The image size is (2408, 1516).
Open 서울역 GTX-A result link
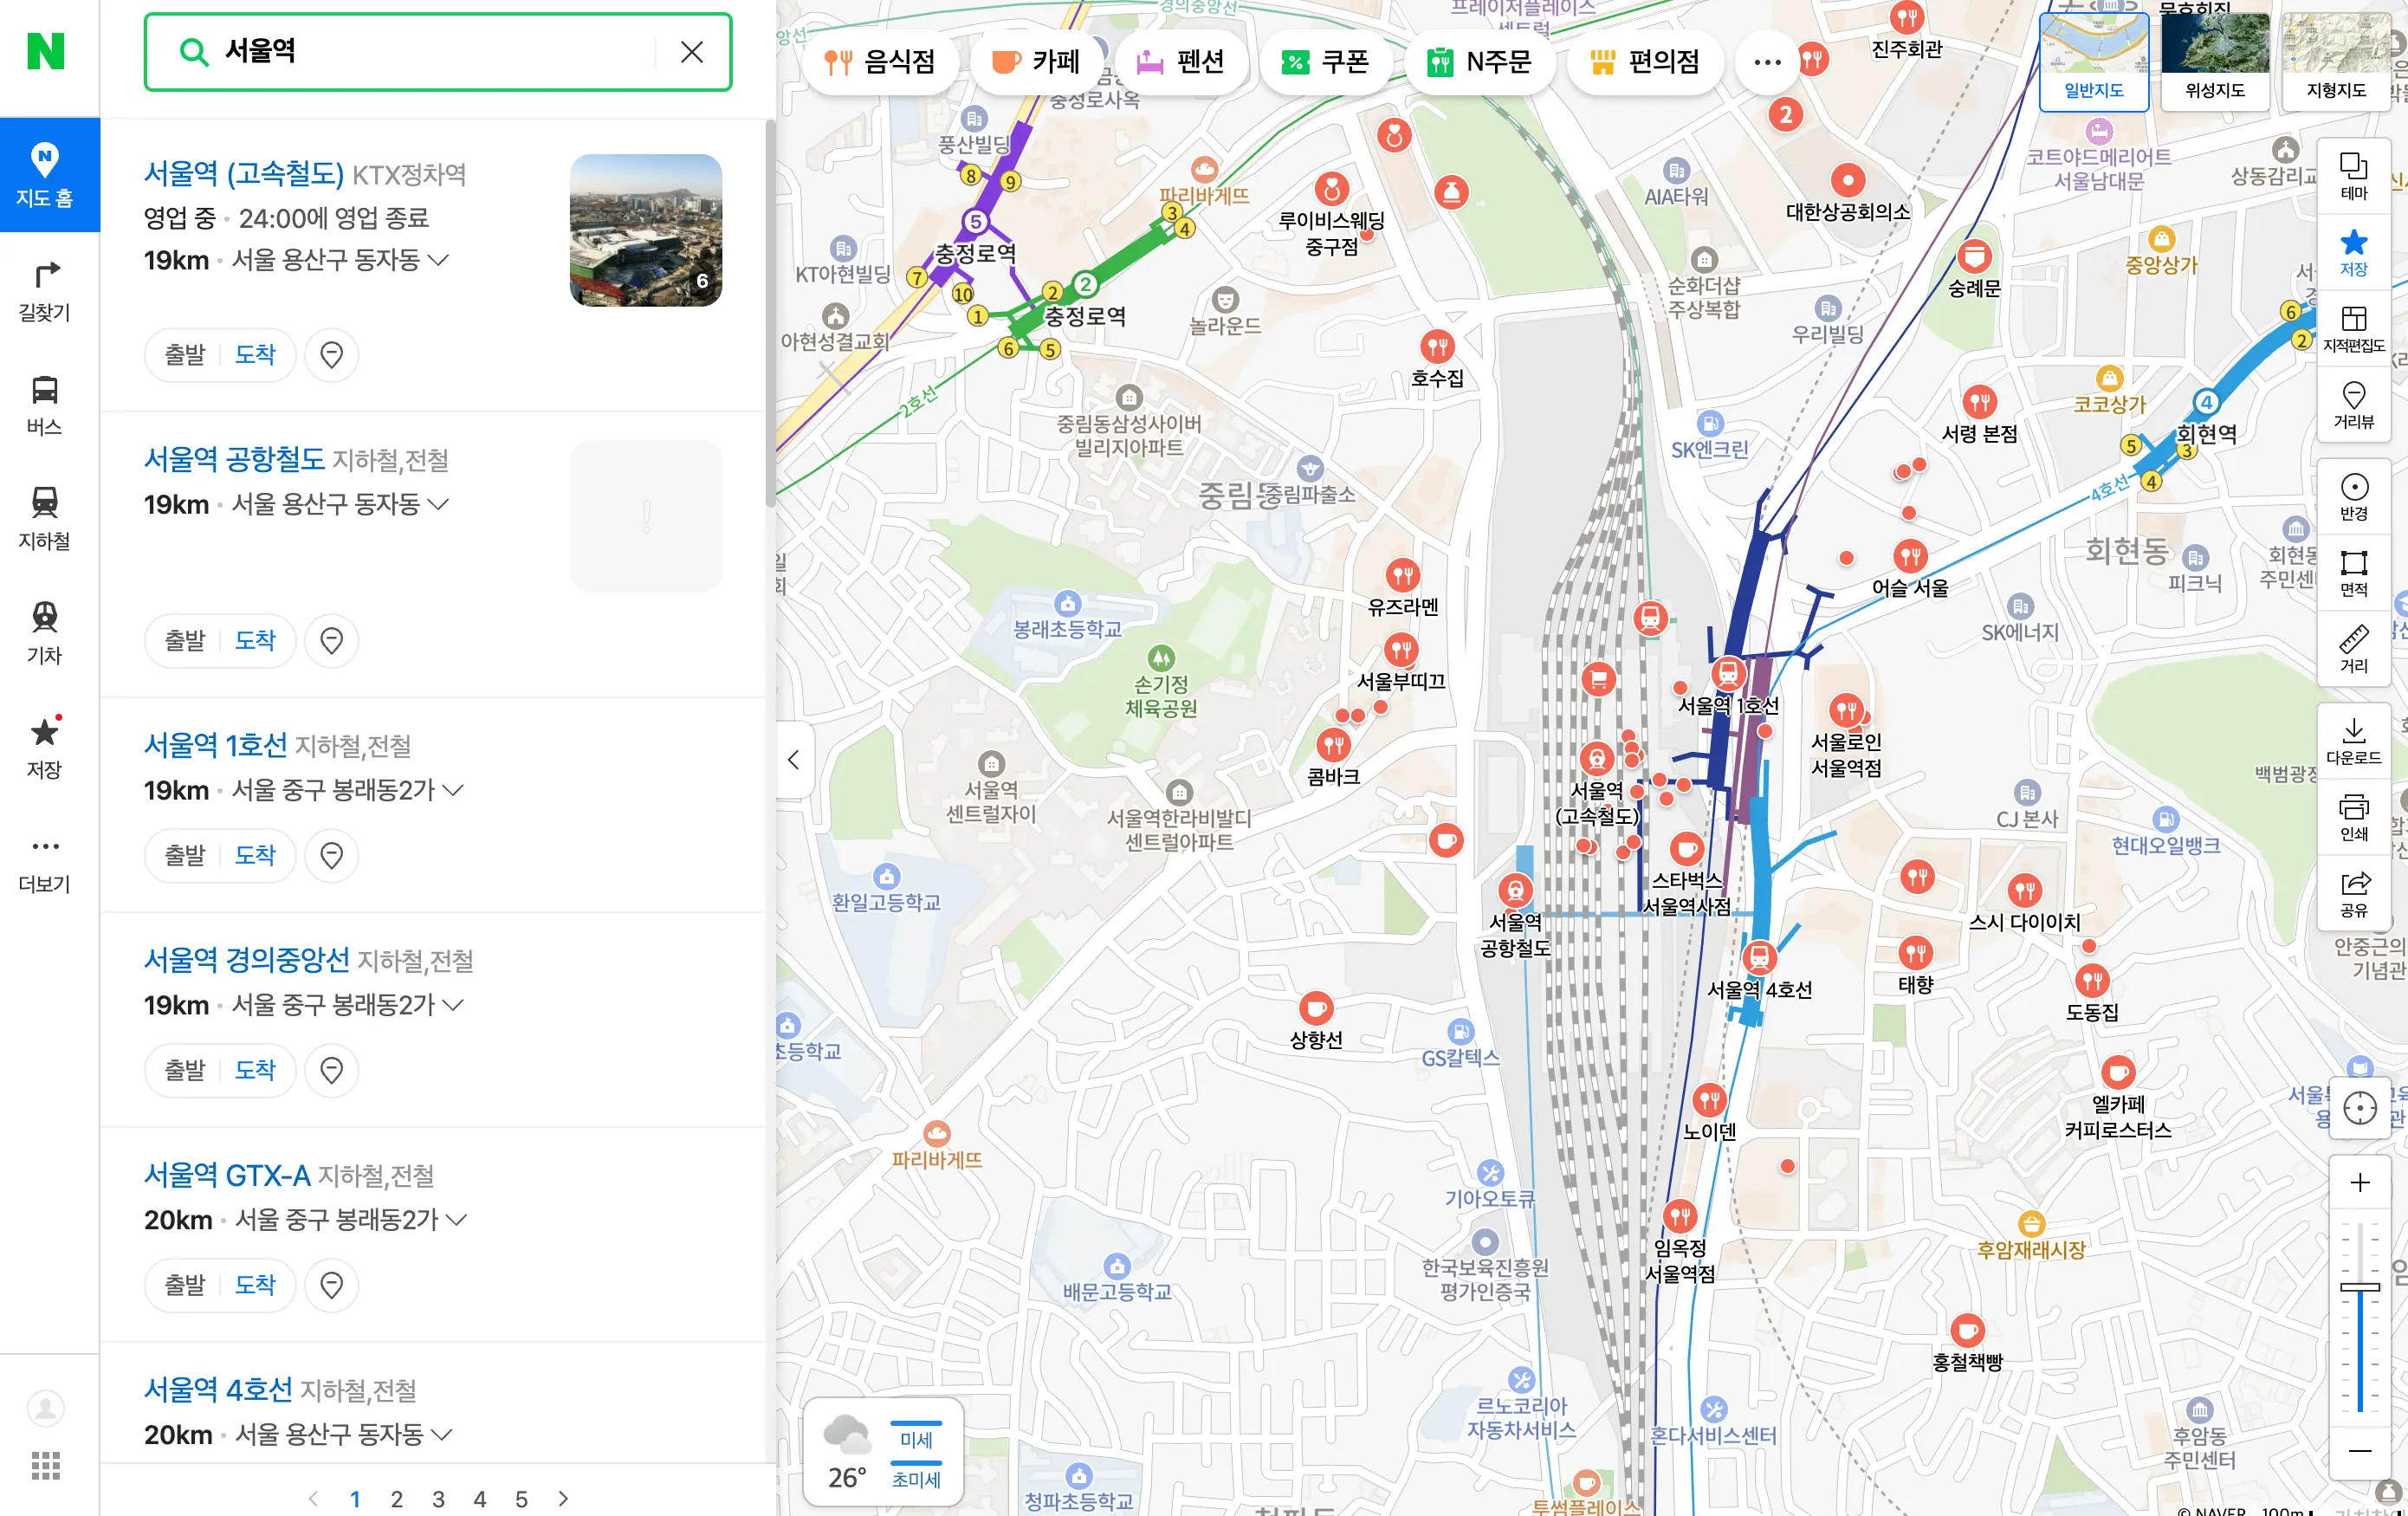(227, 1175)
